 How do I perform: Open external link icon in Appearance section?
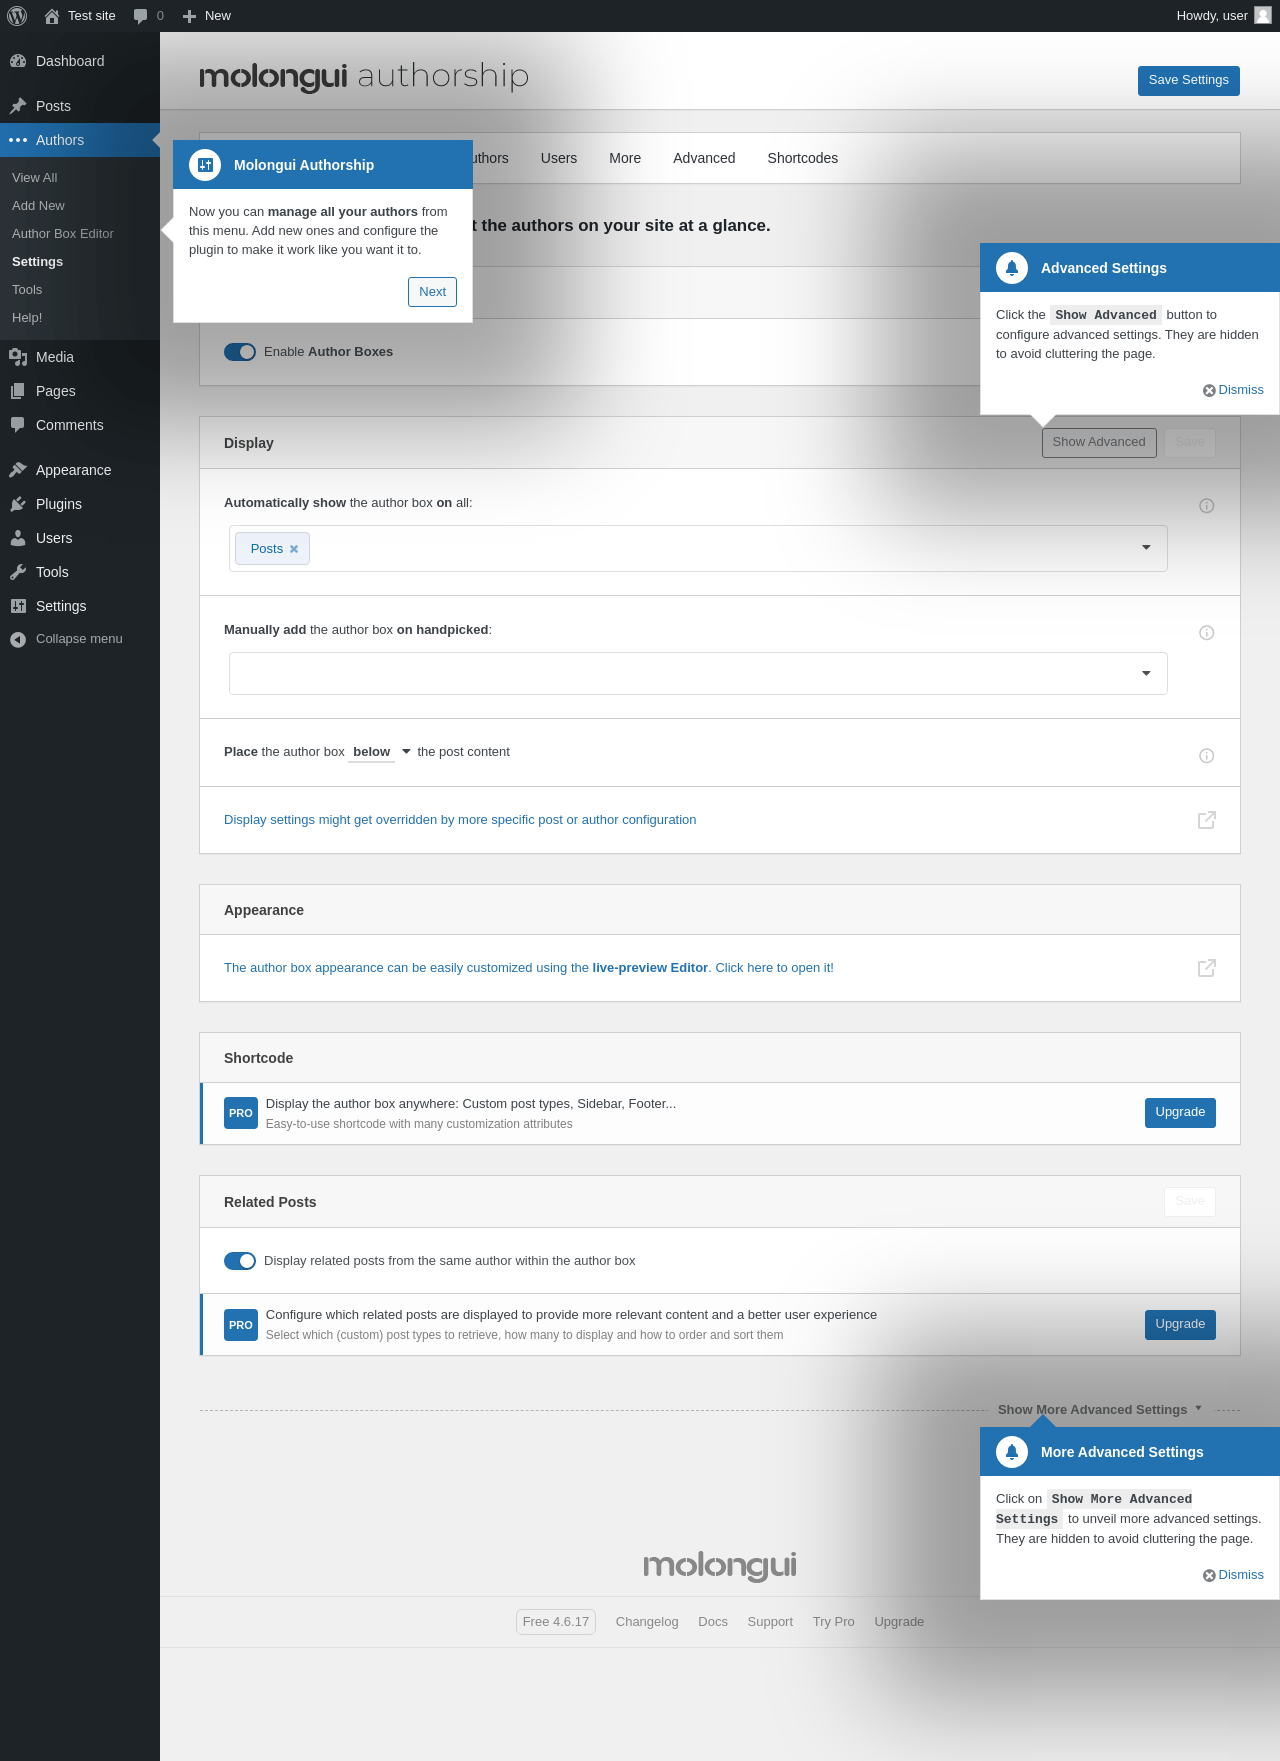pyautogui.click(x=1207, y=968)
